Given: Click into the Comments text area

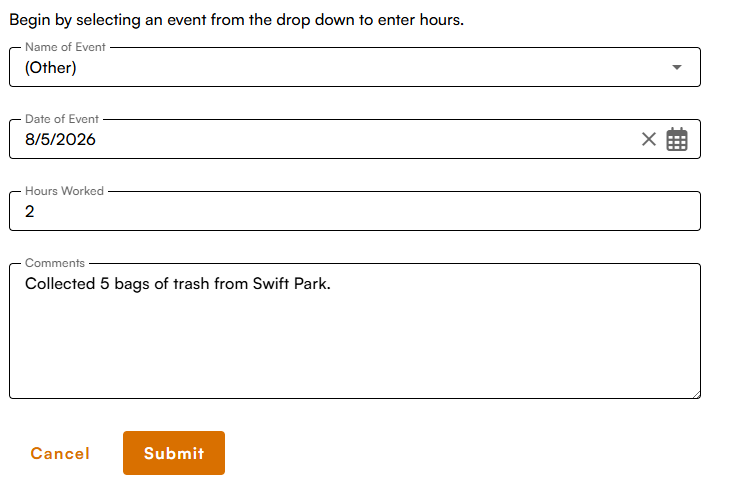Looking at the screenshot, I should point(355,331).
